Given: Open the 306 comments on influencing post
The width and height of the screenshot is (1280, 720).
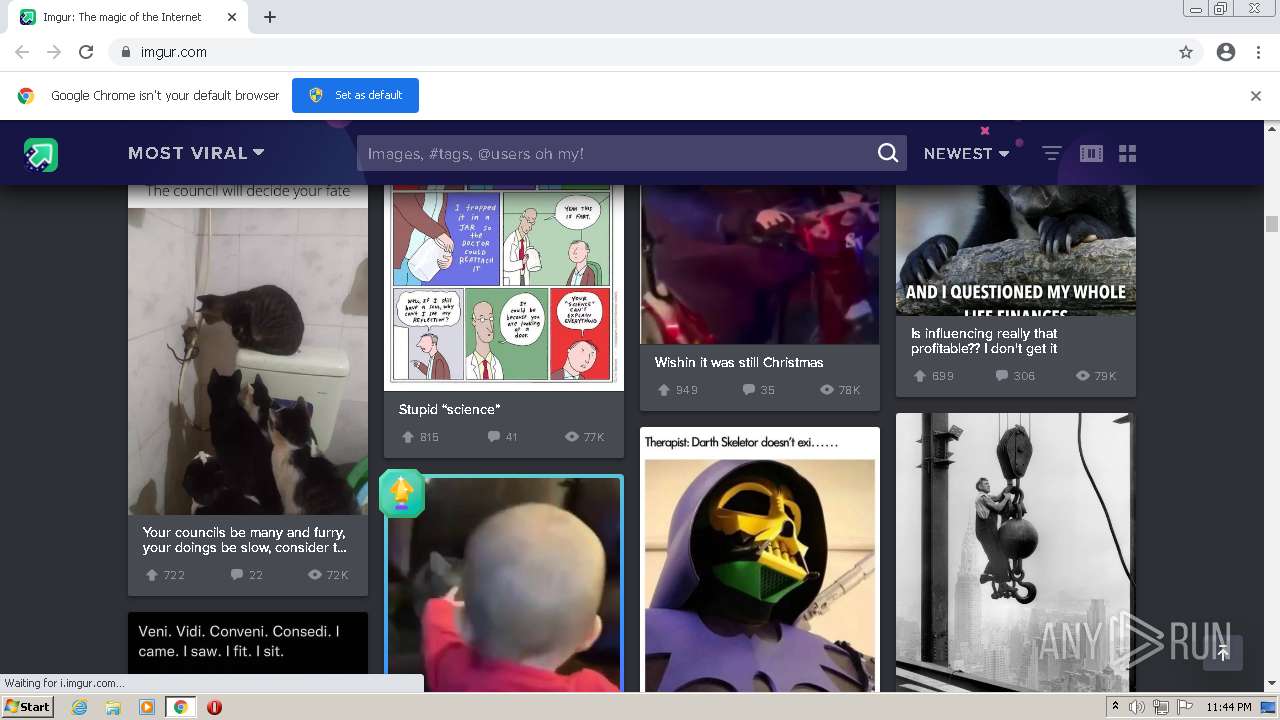Looking at the screenshot, I should pyautogui.click(x=1002, y=376).
